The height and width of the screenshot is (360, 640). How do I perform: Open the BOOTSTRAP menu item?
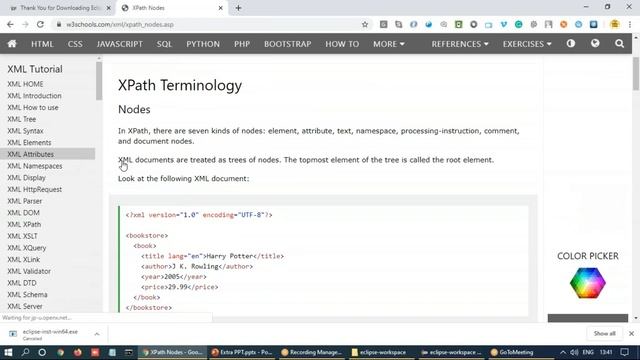(287, 44)
